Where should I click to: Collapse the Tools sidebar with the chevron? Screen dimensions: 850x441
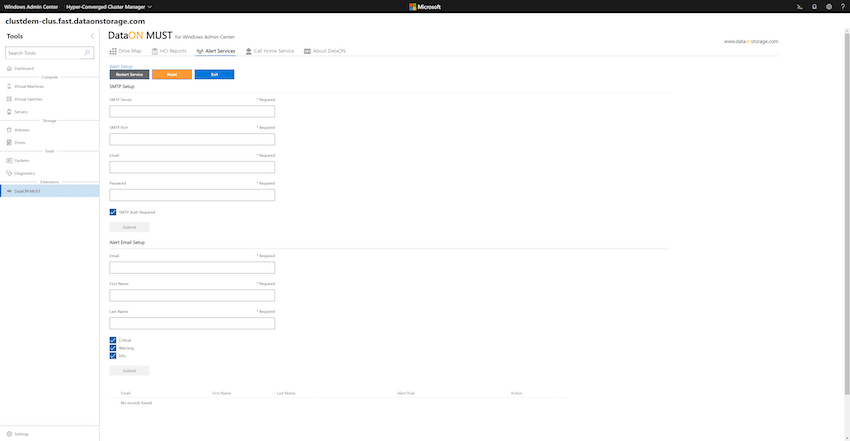(x=92, y=36)
